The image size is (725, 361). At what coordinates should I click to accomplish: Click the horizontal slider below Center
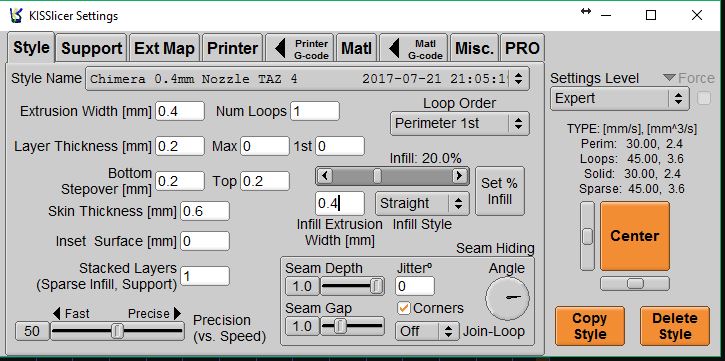(x=635, y=283)
